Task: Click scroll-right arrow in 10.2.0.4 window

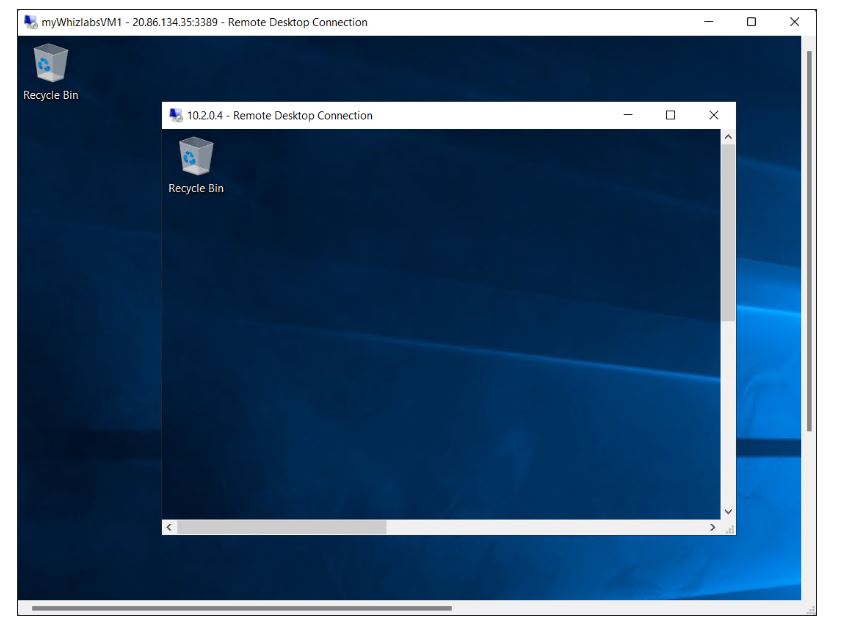Action: coord(713,527)
